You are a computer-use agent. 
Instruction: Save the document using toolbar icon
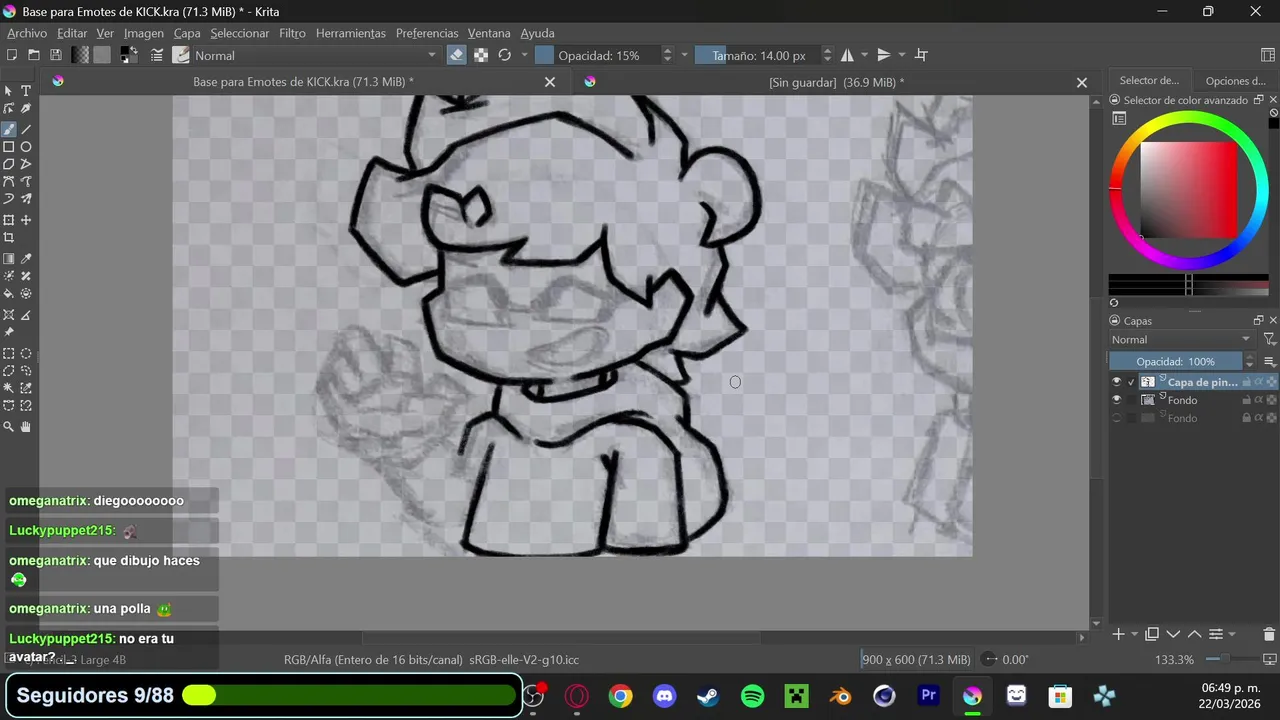coord(56,55)
